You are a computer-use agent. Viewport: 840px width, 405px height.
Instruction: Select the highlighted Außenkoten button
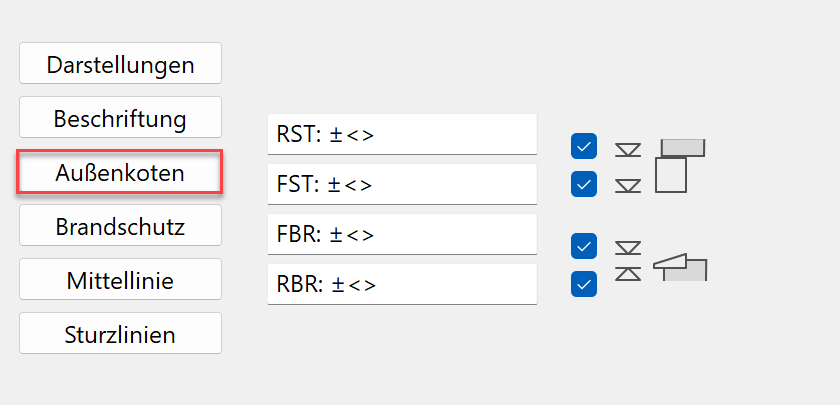click(x=119, y=172)
